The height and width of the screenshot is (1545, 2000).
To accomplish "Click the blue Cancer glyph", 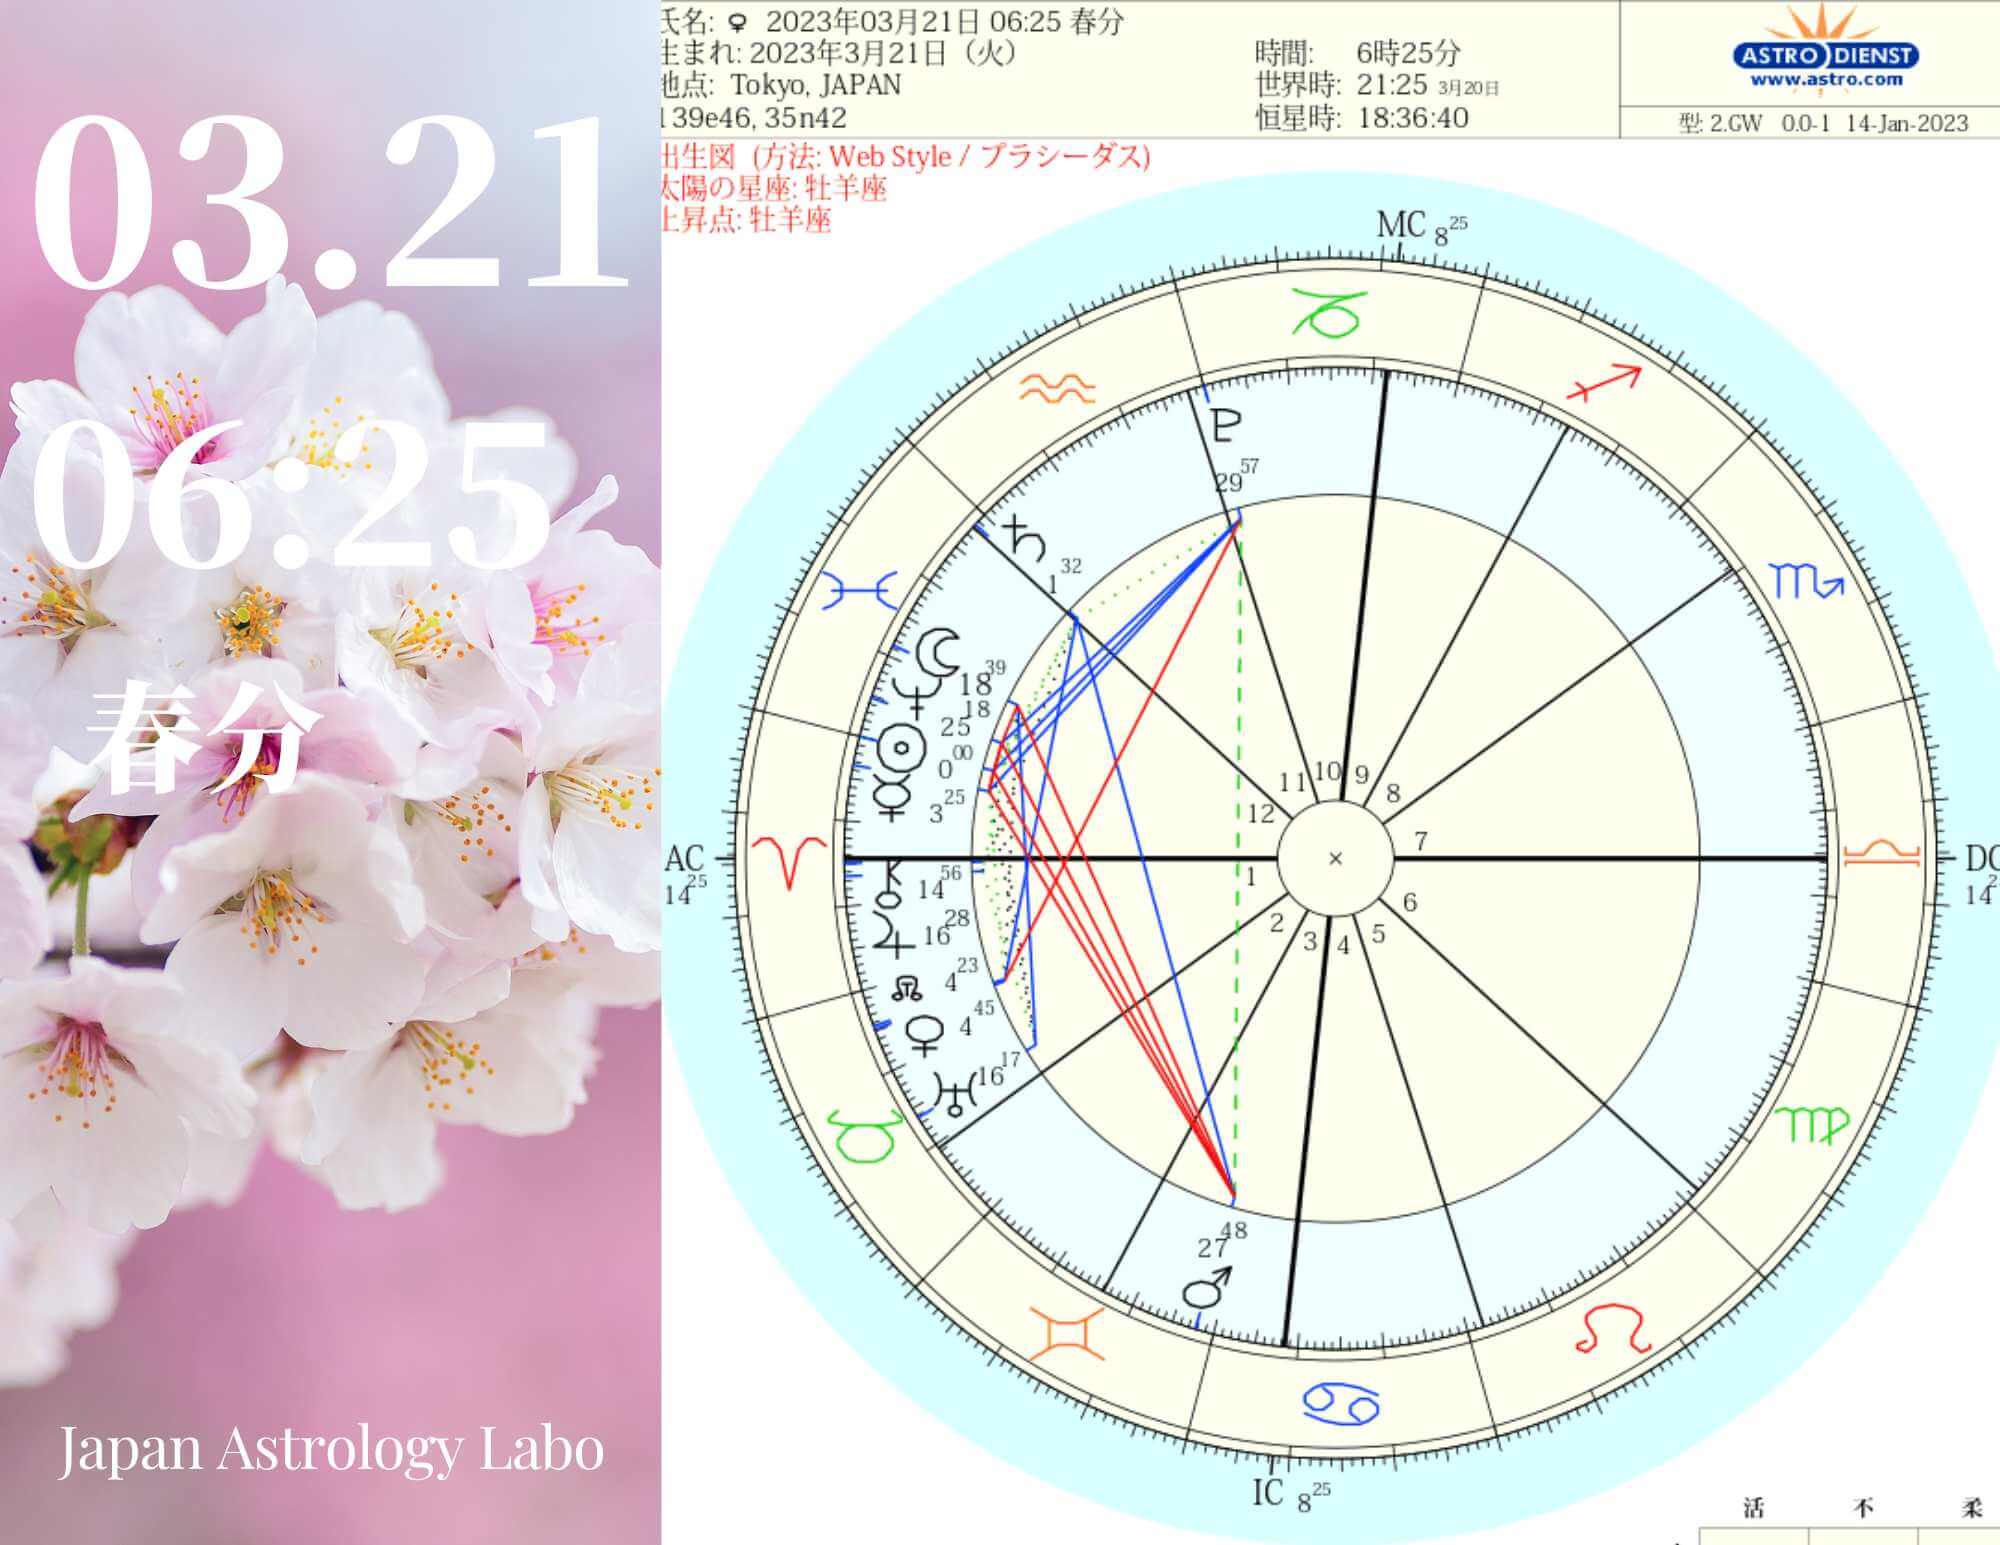I will tap(1340, 1404).
